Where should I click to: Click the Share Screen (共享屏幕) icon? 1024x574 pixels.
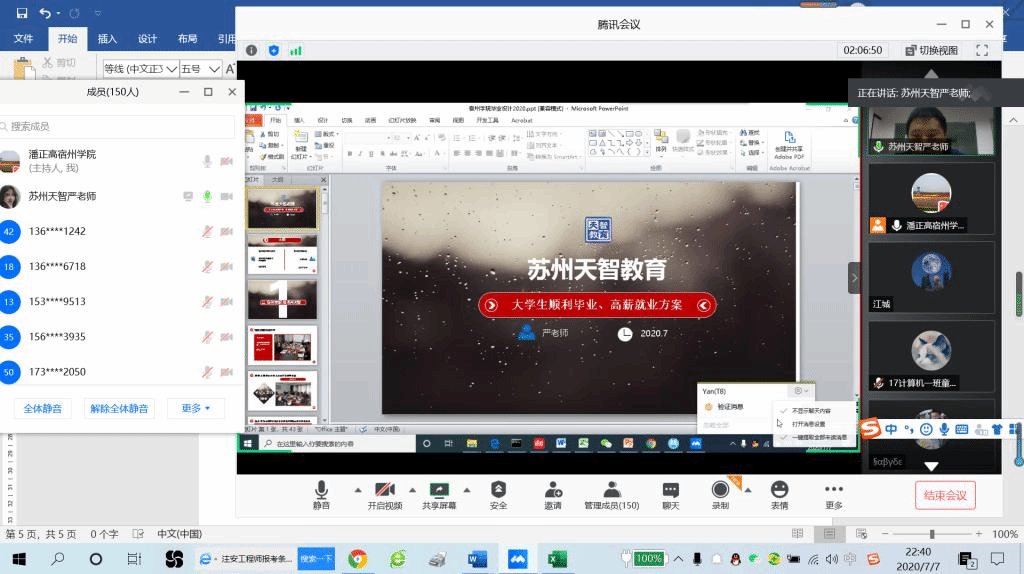(x=439, y=490)
